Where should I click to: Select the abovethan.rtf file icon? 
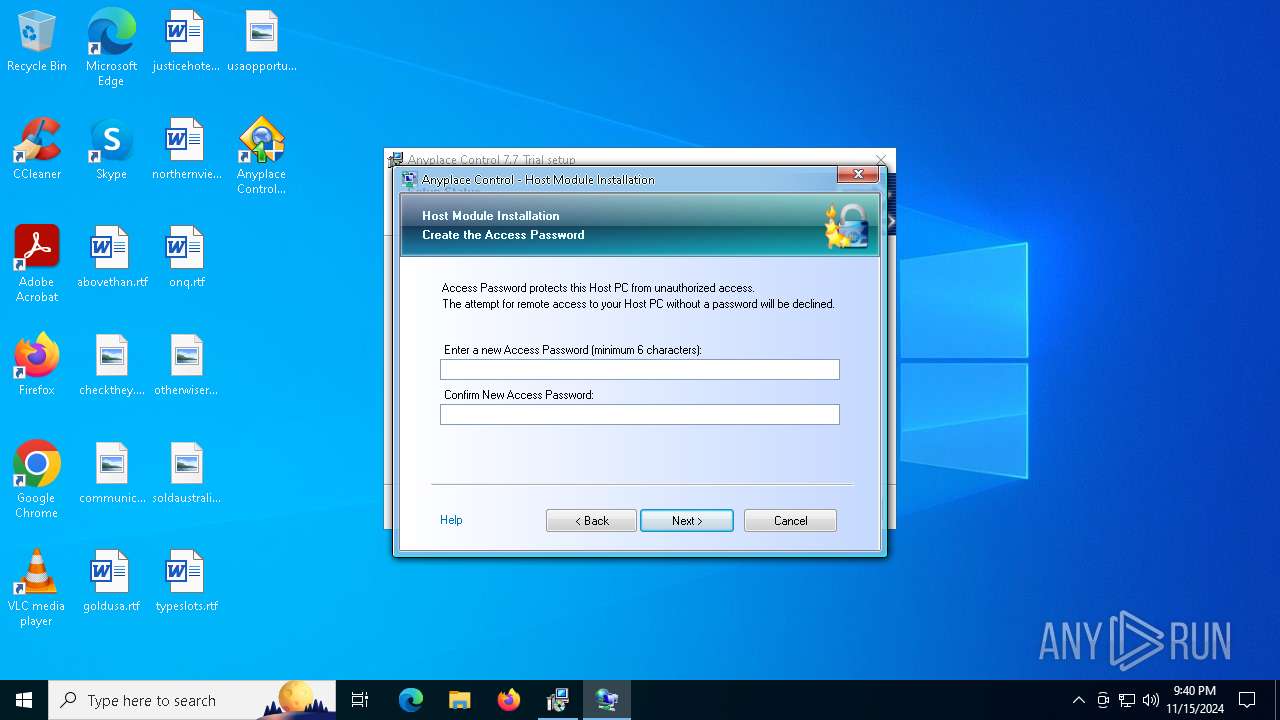coord(111,258)
